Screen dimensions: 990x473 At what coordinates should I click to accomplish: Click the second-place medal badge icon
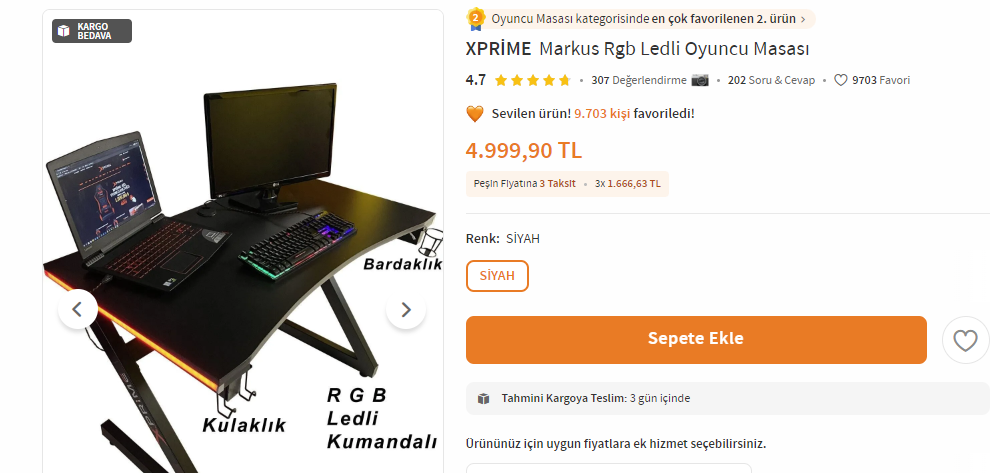click(x=475, y=19)
